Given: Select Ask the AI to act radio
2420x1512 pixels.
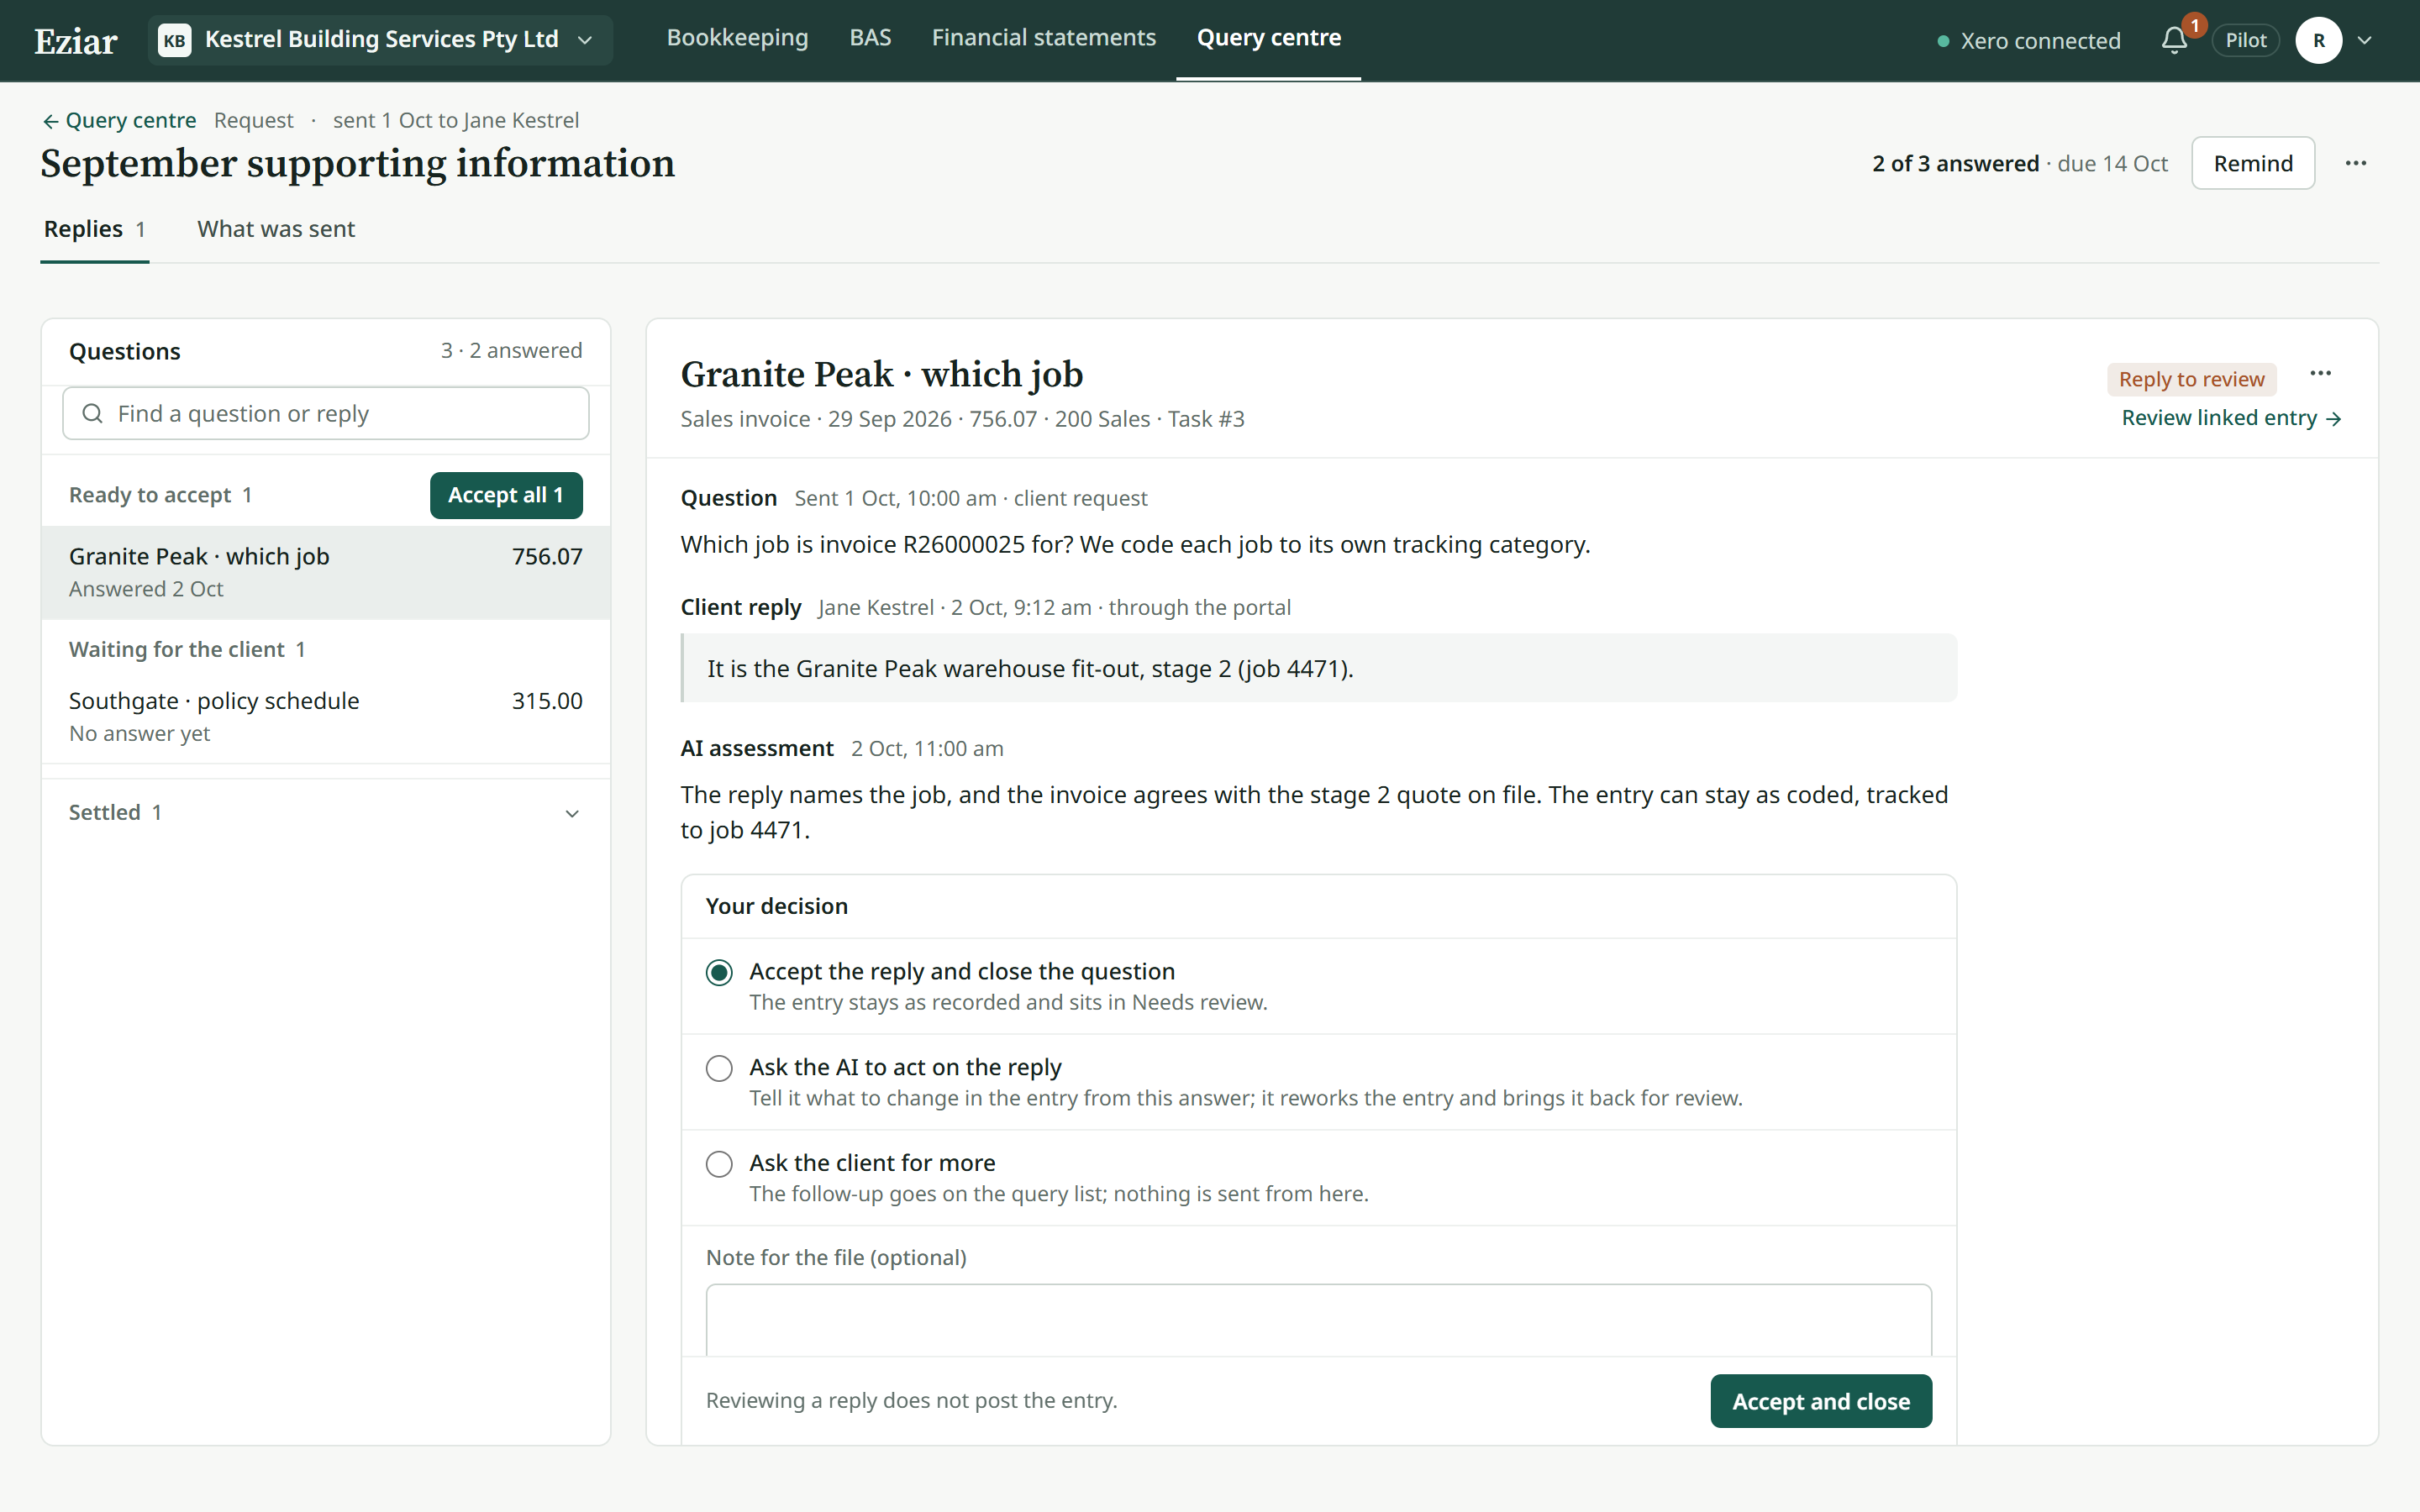Looking at the screenshot, I should (x=719, y=1068).
